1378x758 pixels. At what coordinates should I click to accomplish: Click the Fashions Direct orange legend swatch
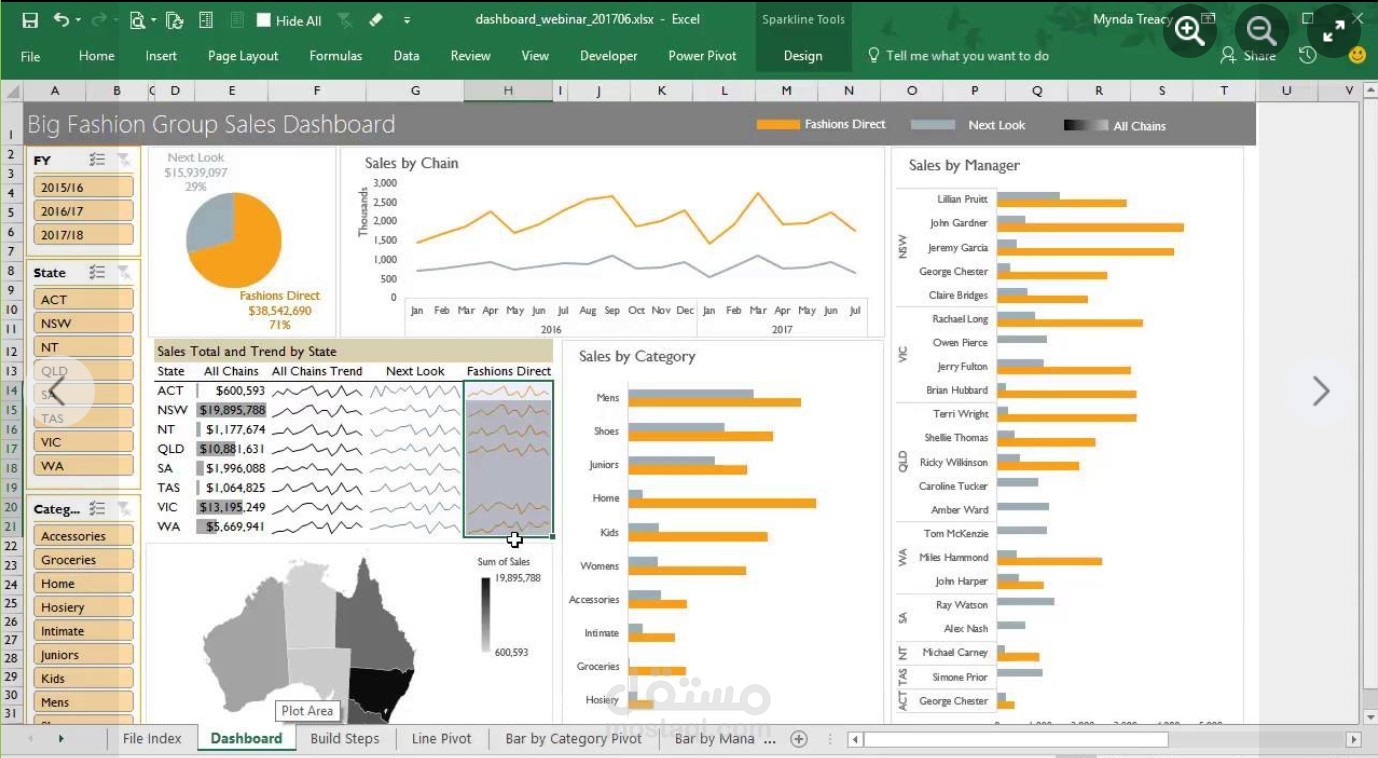[x=778, y=125]
